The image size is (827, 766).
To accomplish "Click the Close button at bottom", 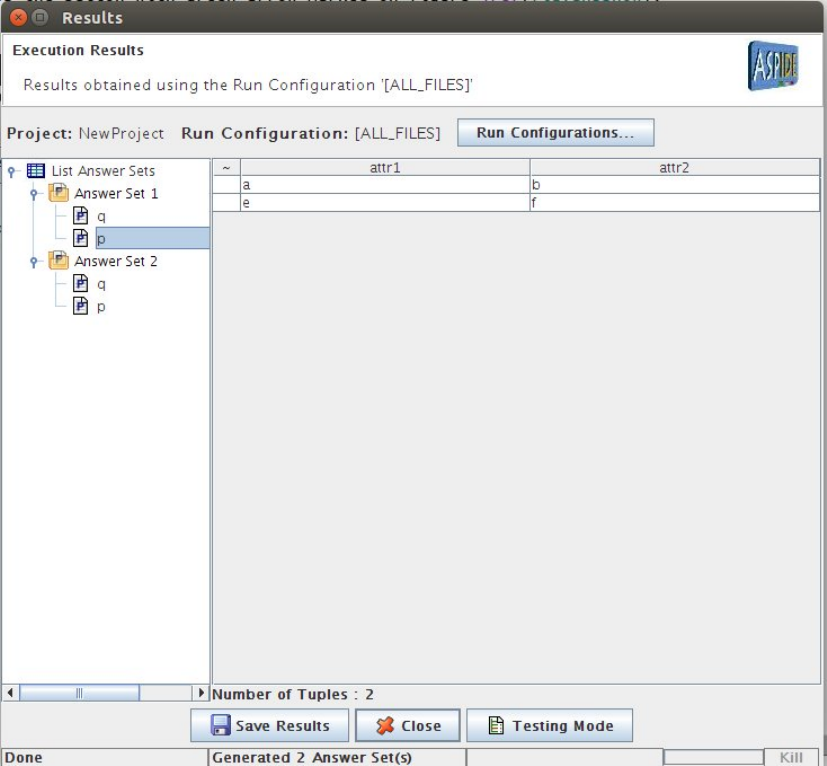I will coord(408,725).
